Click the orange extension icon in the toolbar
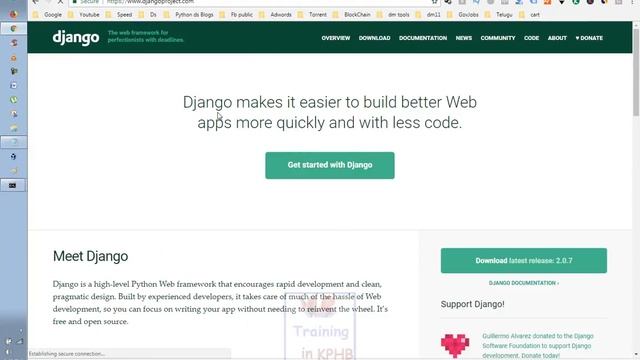This screenshot has height=360, width=640. tap(547, 2)
